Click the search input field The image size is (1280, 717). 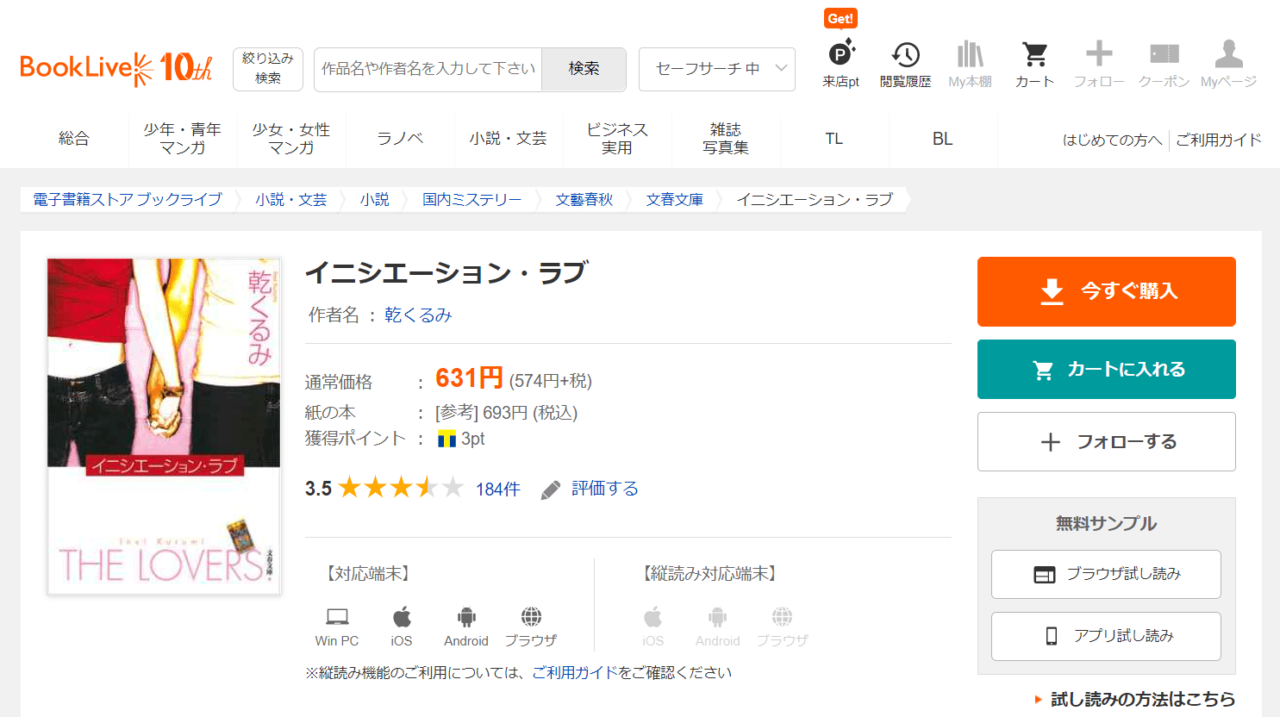pyautogui.click(x=428, y=69)
